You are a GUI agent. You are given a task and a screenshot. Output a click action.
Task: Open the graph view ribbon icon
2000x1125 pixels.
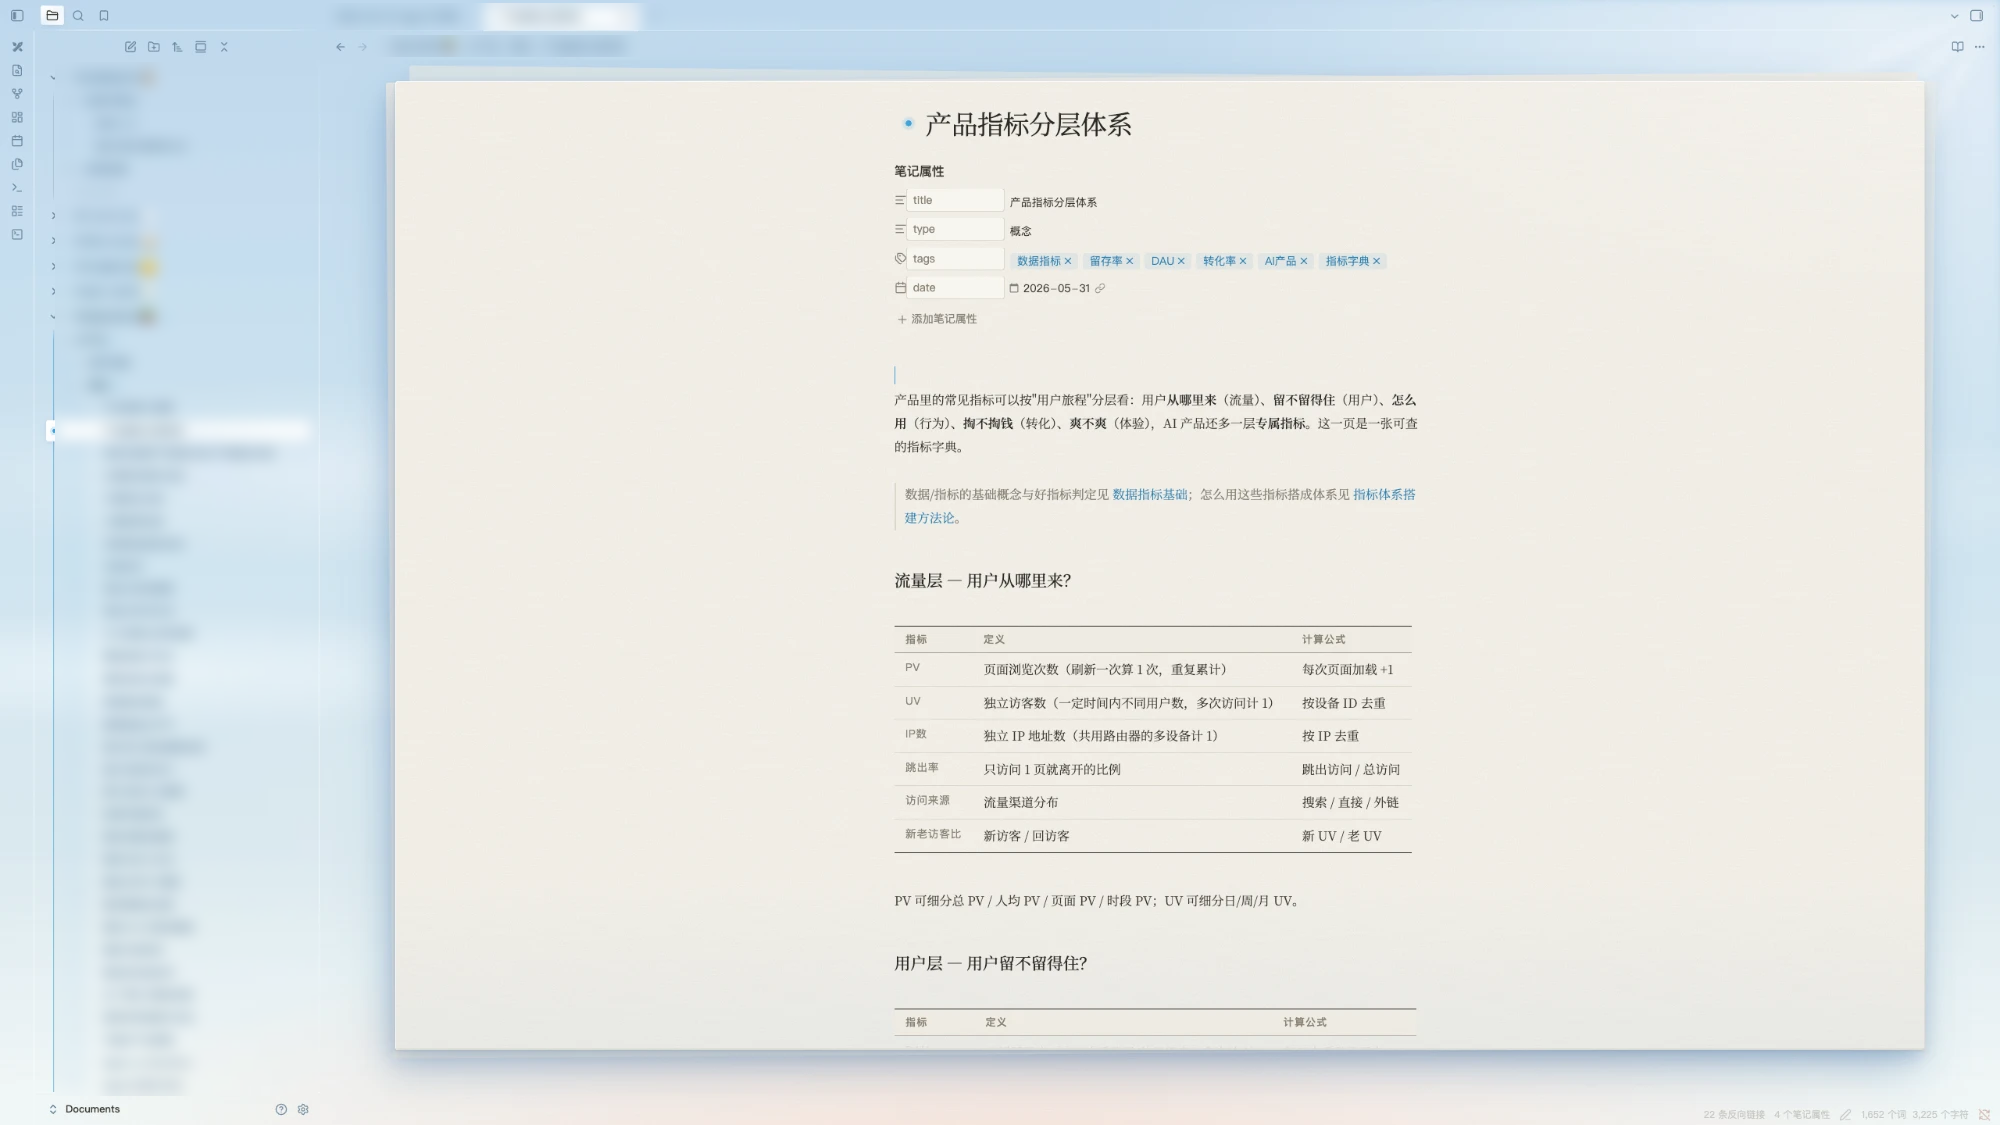(17, 94)
